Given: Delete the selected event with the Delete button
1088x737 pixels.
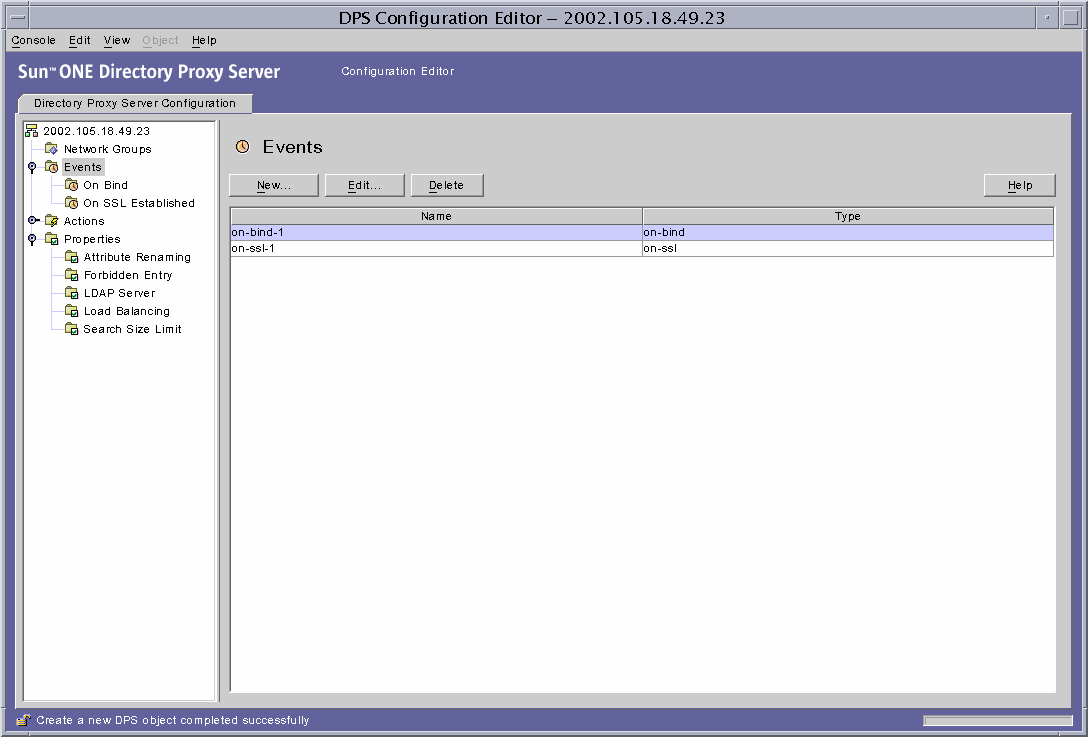Looking at the screenshot, I should pyautogui.click(x=446, y=185).
